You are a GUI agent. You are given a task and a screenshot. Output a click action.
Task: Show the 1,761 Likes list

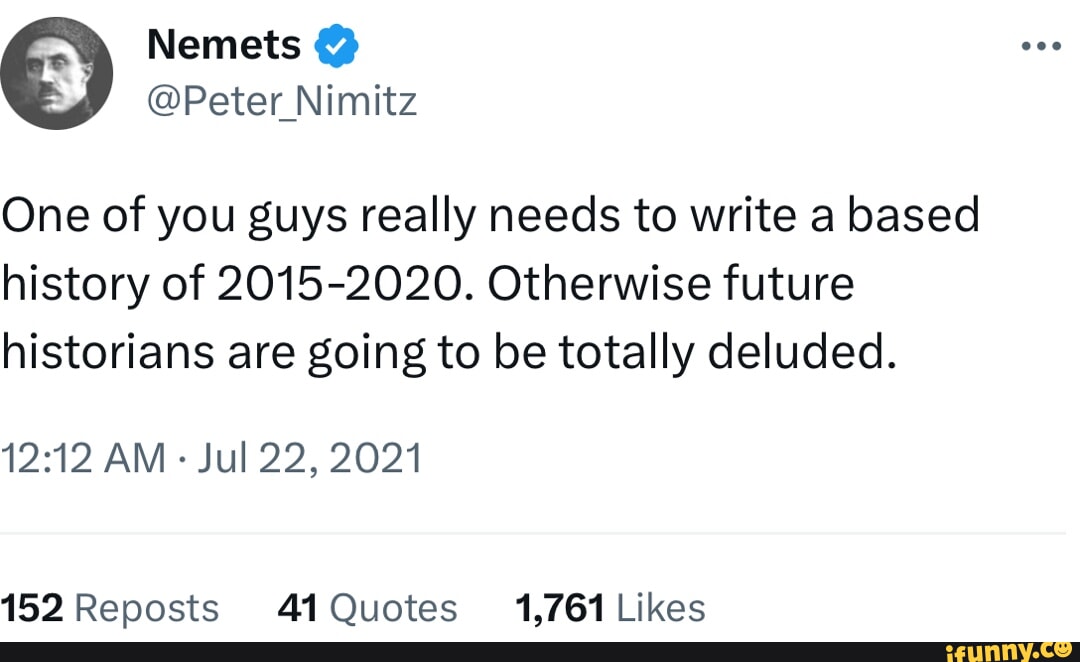[x=609, y=607]
